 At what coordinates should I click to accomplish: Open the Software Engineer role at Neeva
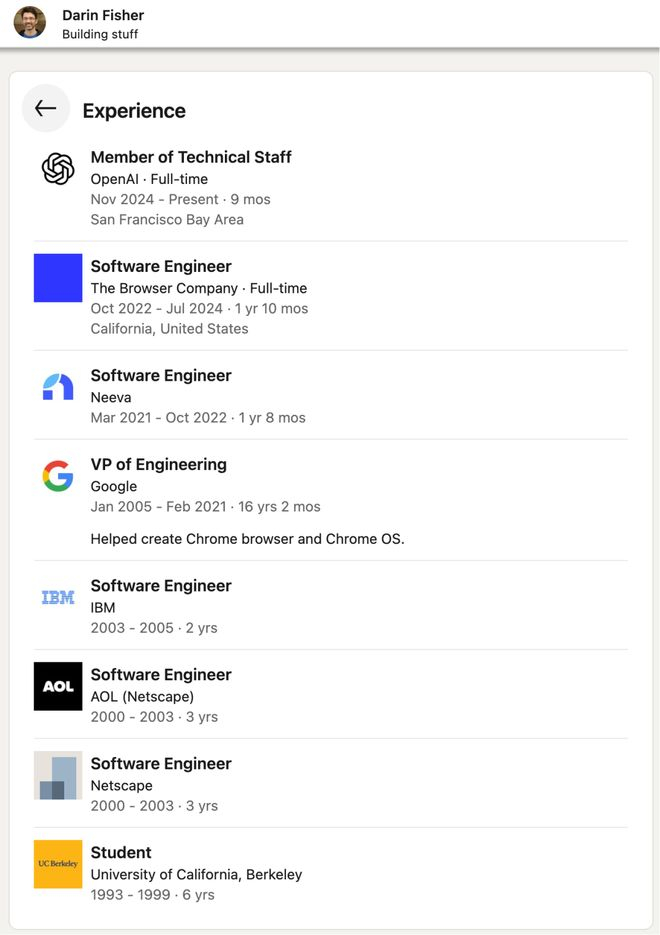[161, 375]
